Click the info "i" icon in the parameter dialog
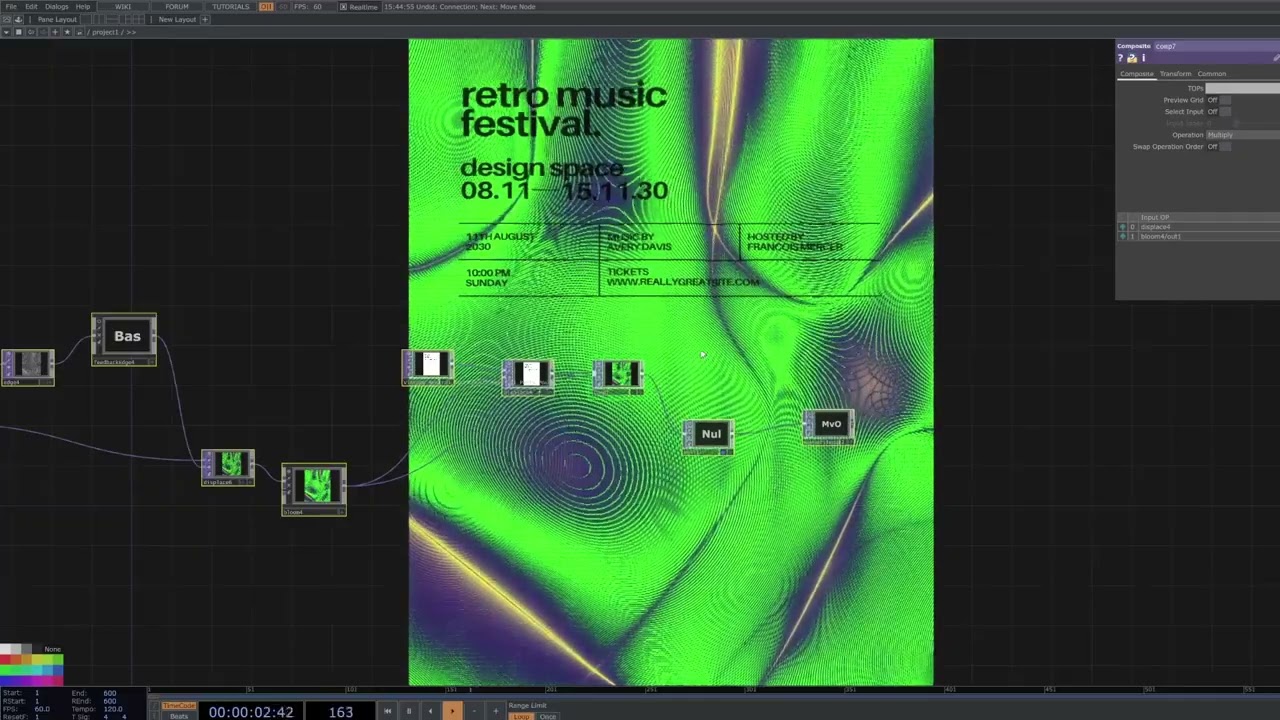The image size is (1280, 720). (1143, 58)
